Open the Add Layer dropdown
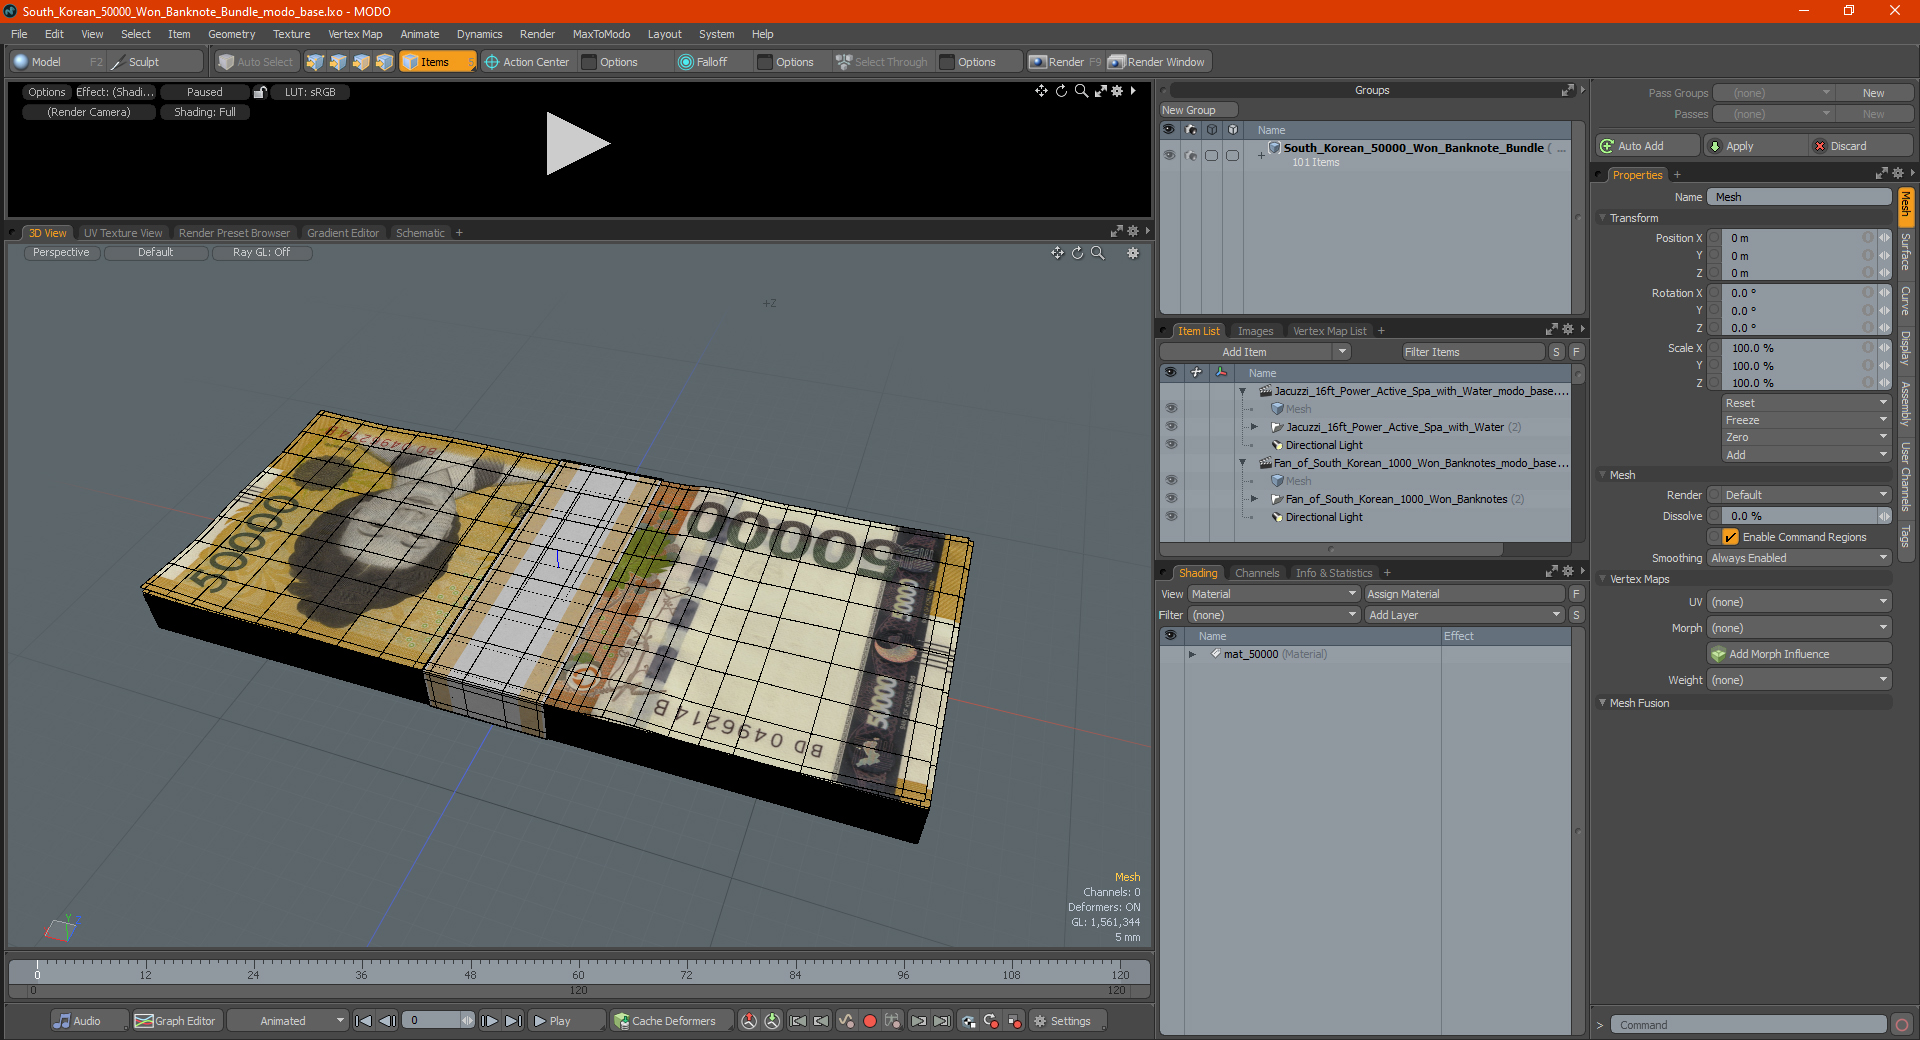 coord(1464,615)
